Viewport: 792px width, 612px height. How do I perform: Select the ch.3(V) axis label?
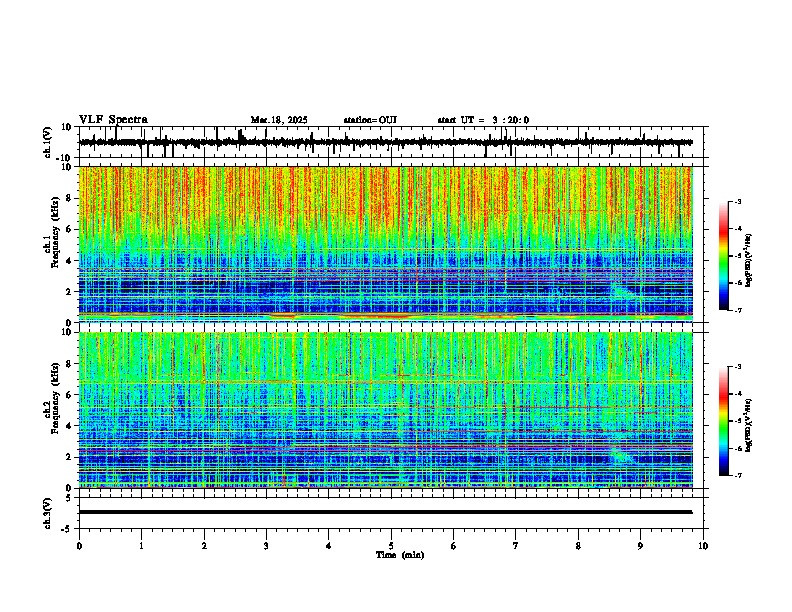point(48,514)
